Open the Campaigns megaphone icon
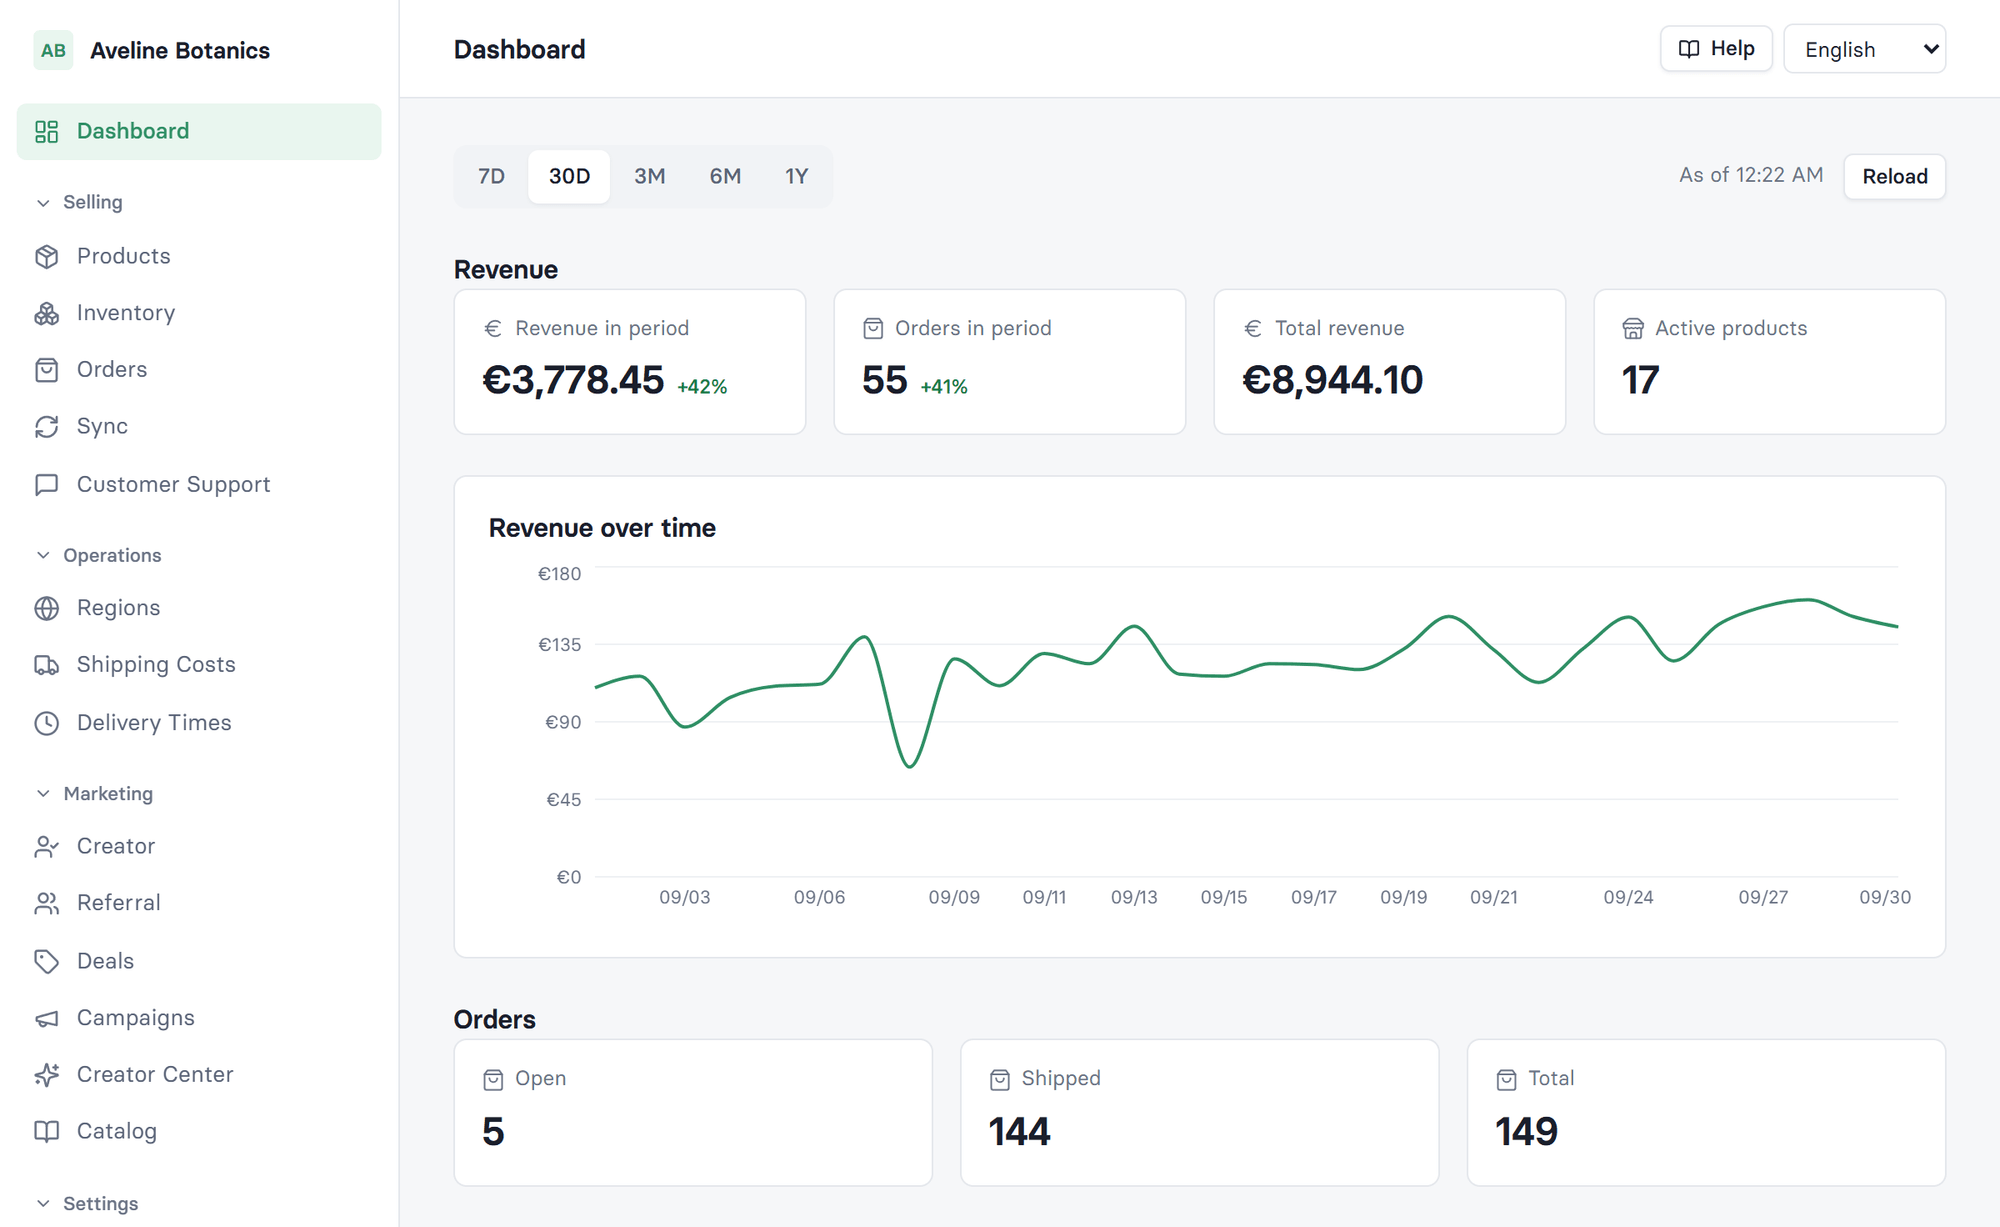The image size is (2000, 1227). point(47,1018)
